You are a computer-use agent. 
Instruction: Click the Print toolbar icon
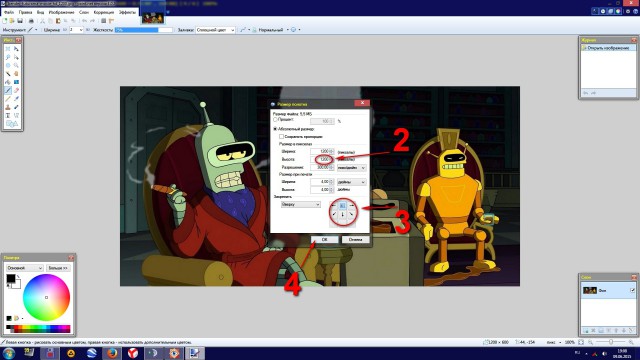31,21
